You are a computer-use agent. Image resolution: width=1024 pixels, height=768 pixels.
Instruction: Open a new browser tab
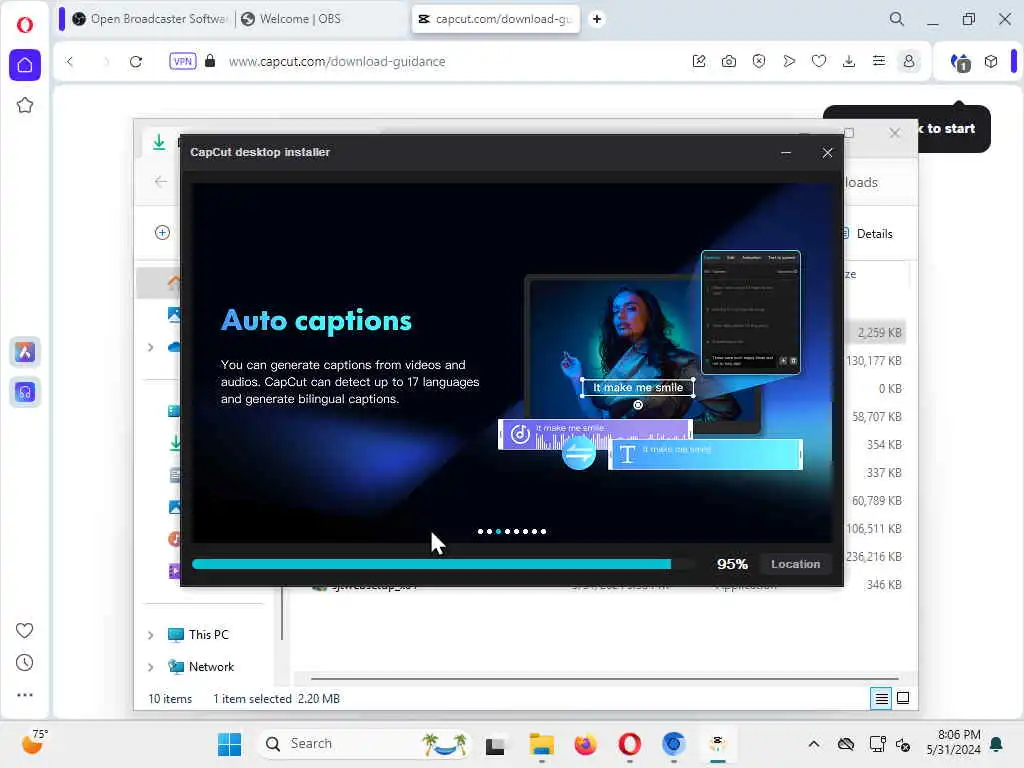click(x=597, y=19)
